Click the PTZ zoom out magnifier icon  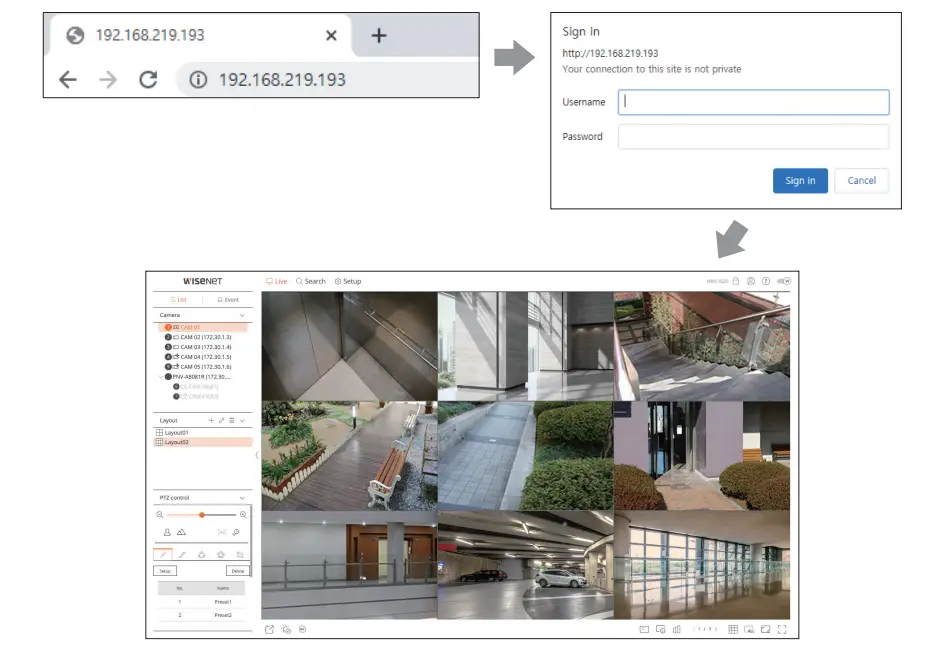(160, 515)
